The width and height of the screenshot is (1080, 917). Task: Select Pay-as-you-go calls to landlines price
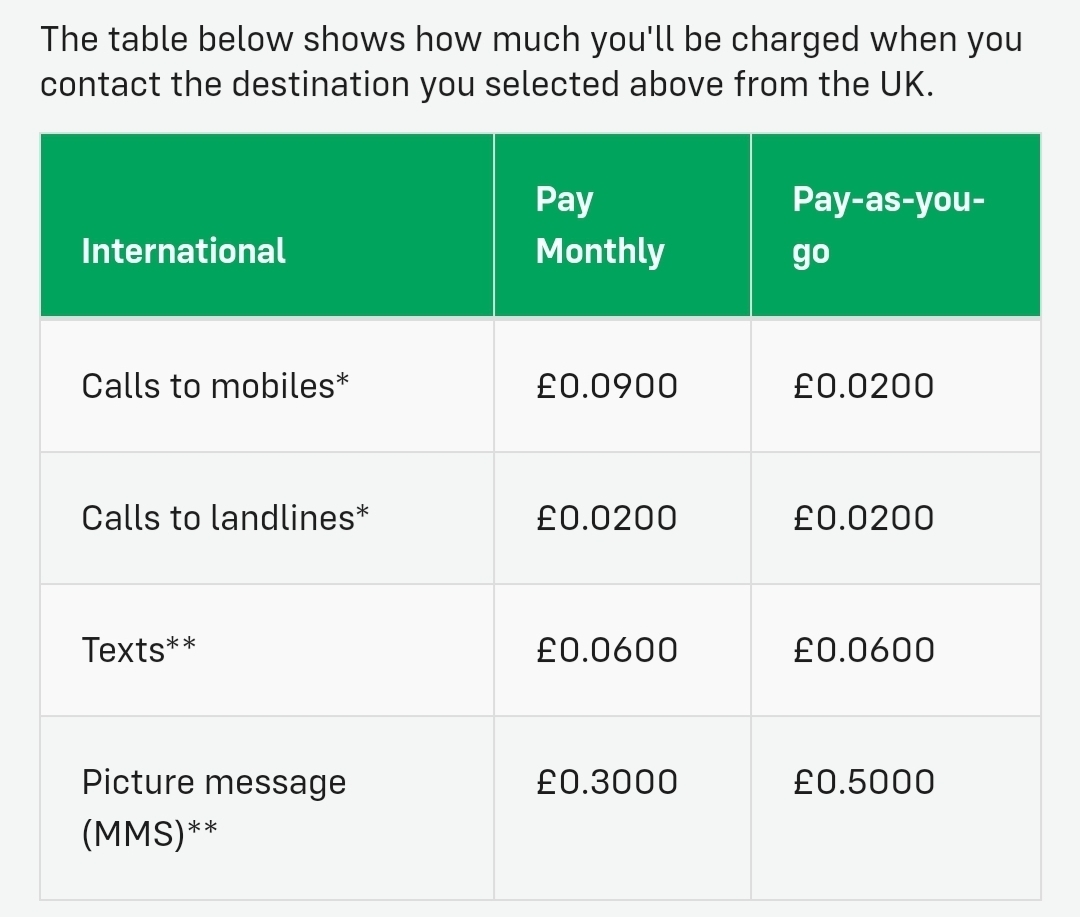click(x=864, y=518)
